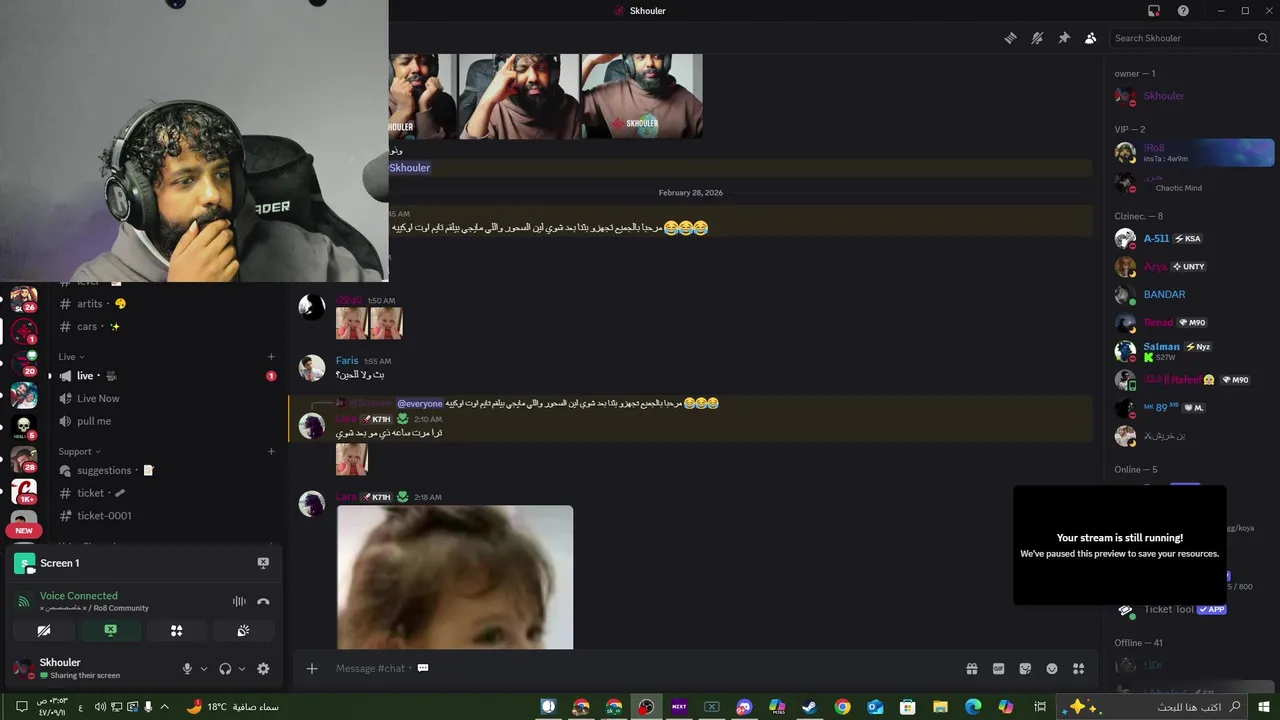Click the NEW unread indicator pill

24,531
